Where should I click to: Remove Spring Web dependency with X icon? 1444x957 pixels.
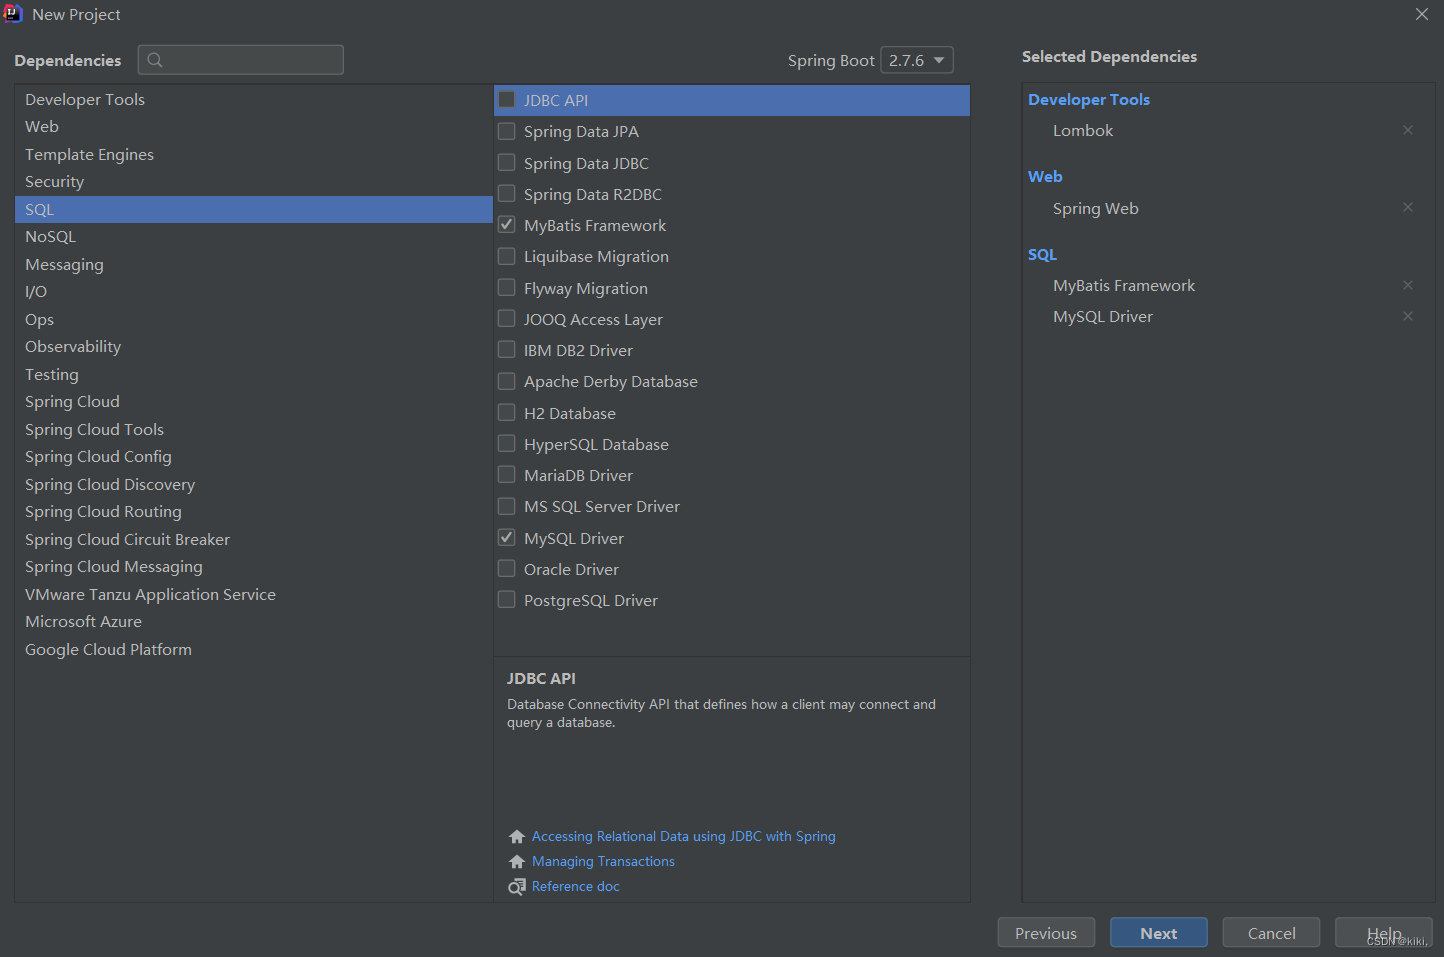[x=1408, y=208]
